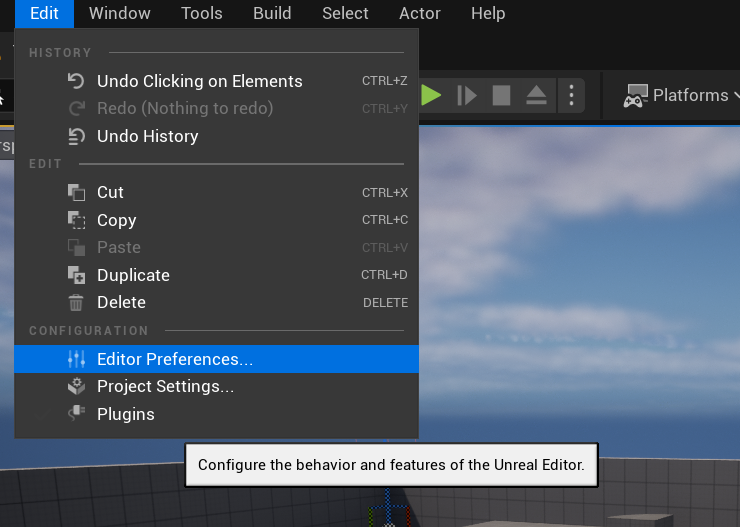Open the Actor menu
The image size is (740, 527).
(420, 13)
